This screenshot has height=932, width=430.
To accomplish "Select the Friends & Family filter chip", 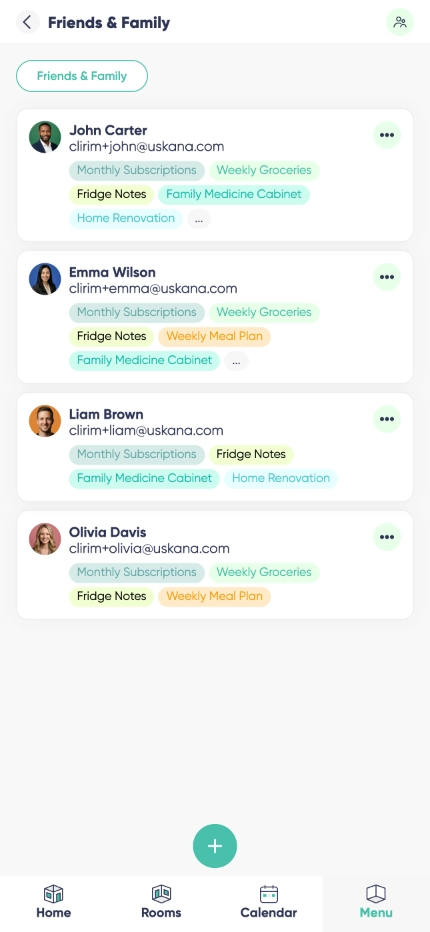I will coord(82,76).
